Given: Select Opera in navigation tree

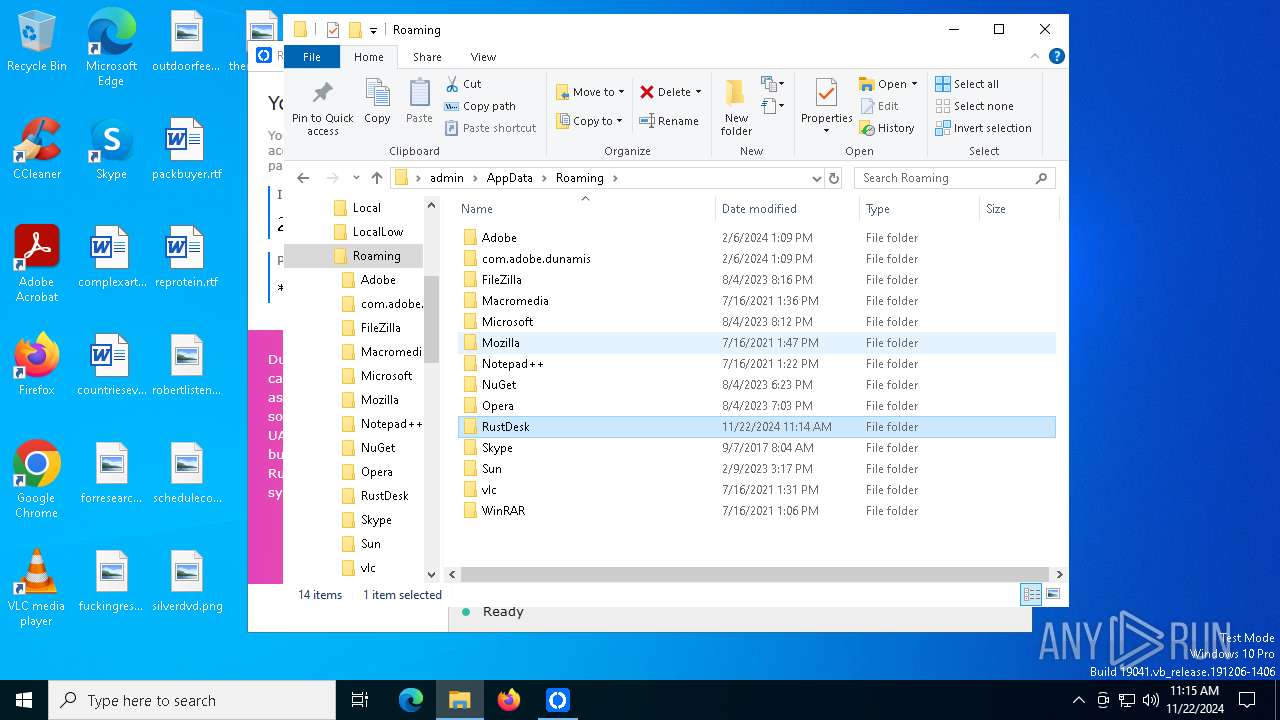Looking at the screenshot, I should coord(376,472).
